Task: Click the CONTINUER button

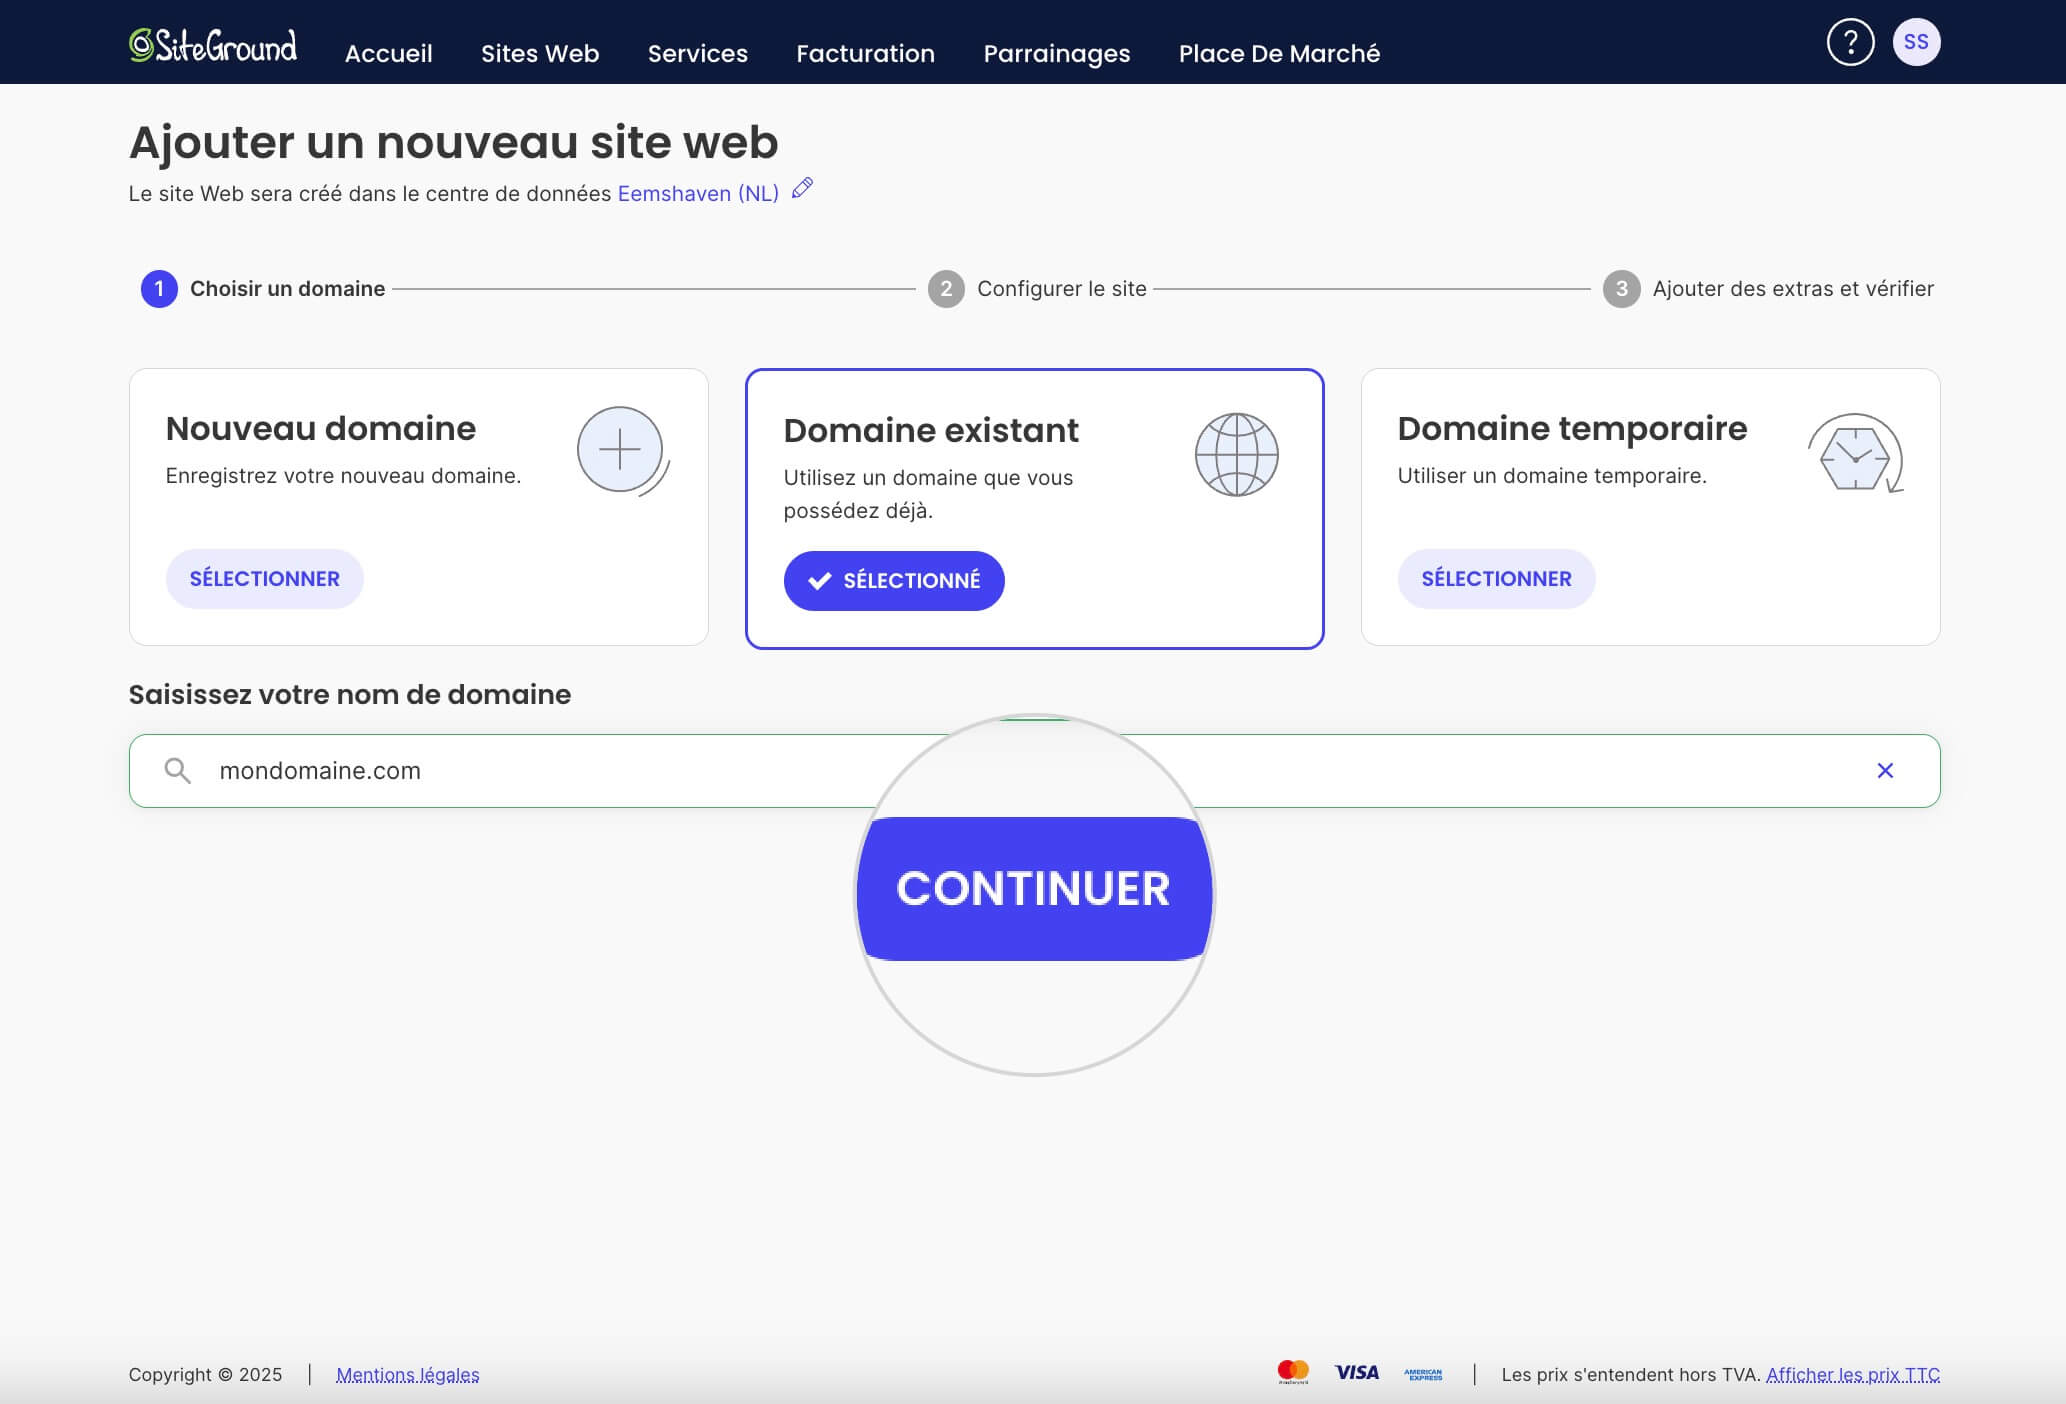Action: 1034,888
